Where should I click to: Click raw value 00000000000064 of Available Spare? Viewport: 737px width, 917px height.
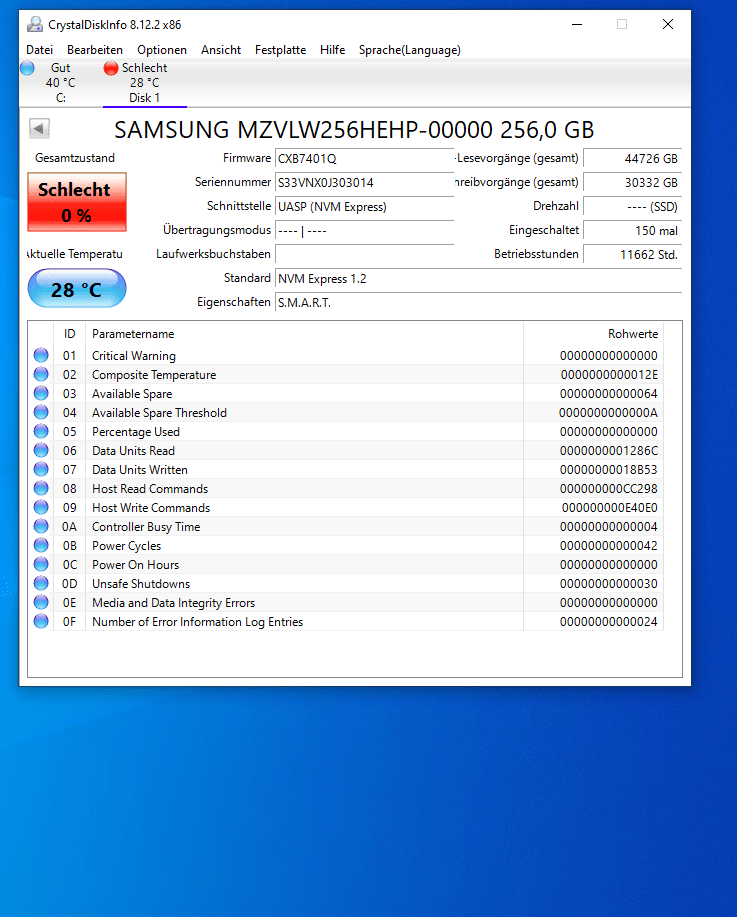click(x=608, y=394)
